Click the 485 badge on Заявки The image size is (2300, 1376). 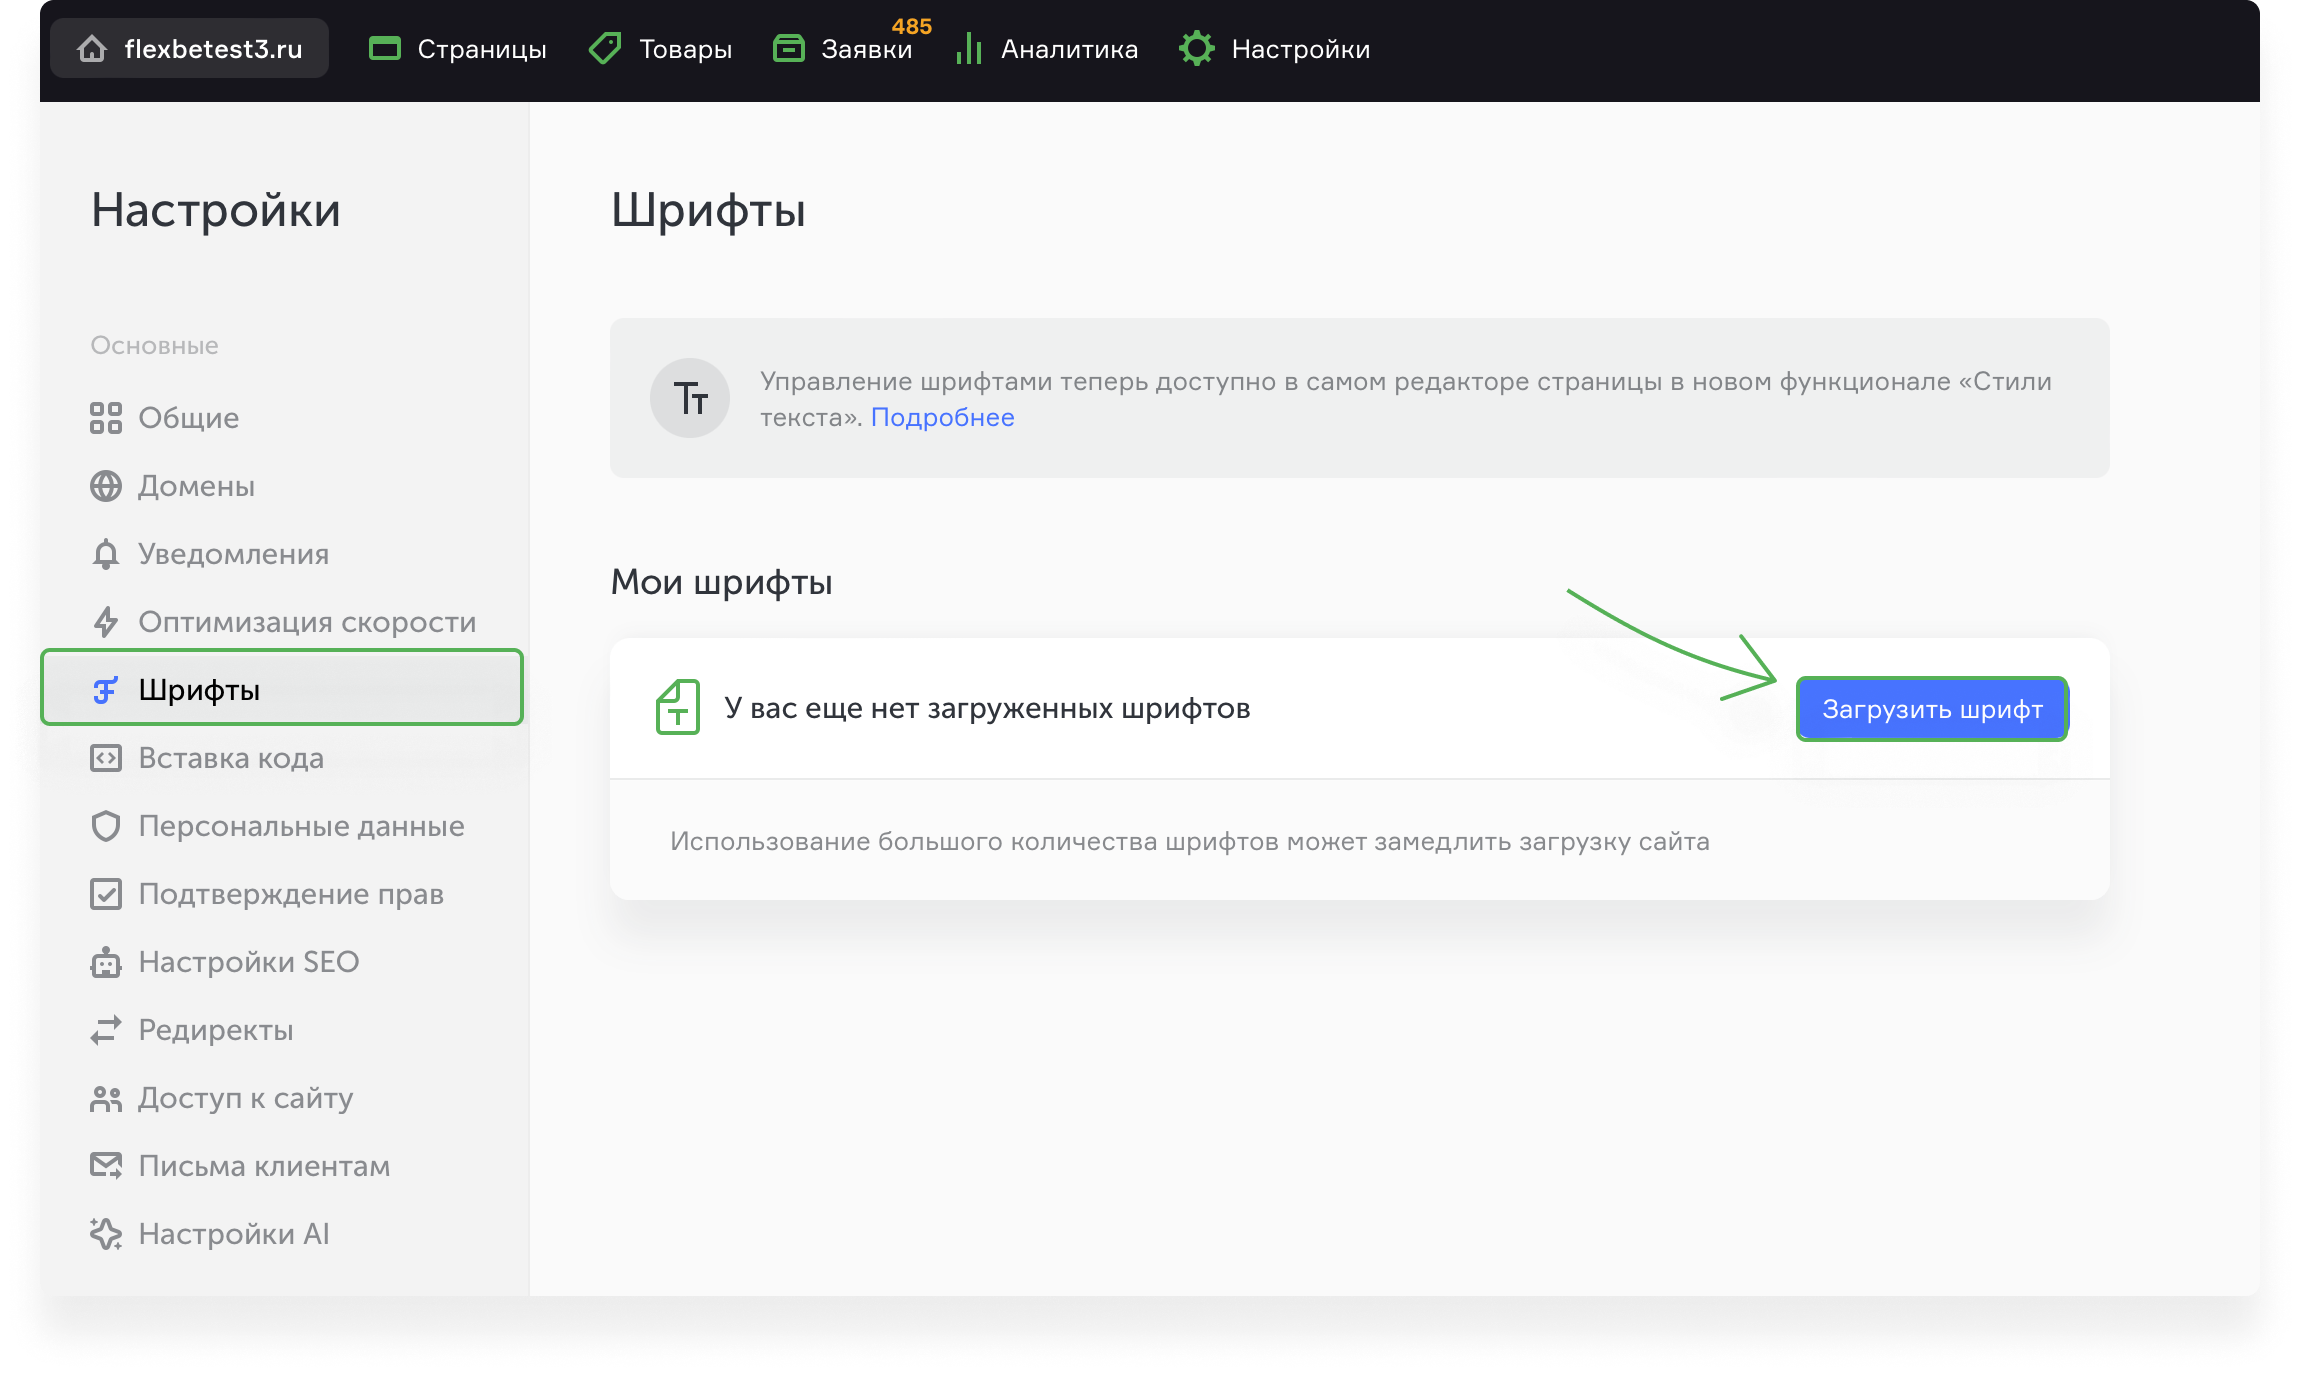911,26
